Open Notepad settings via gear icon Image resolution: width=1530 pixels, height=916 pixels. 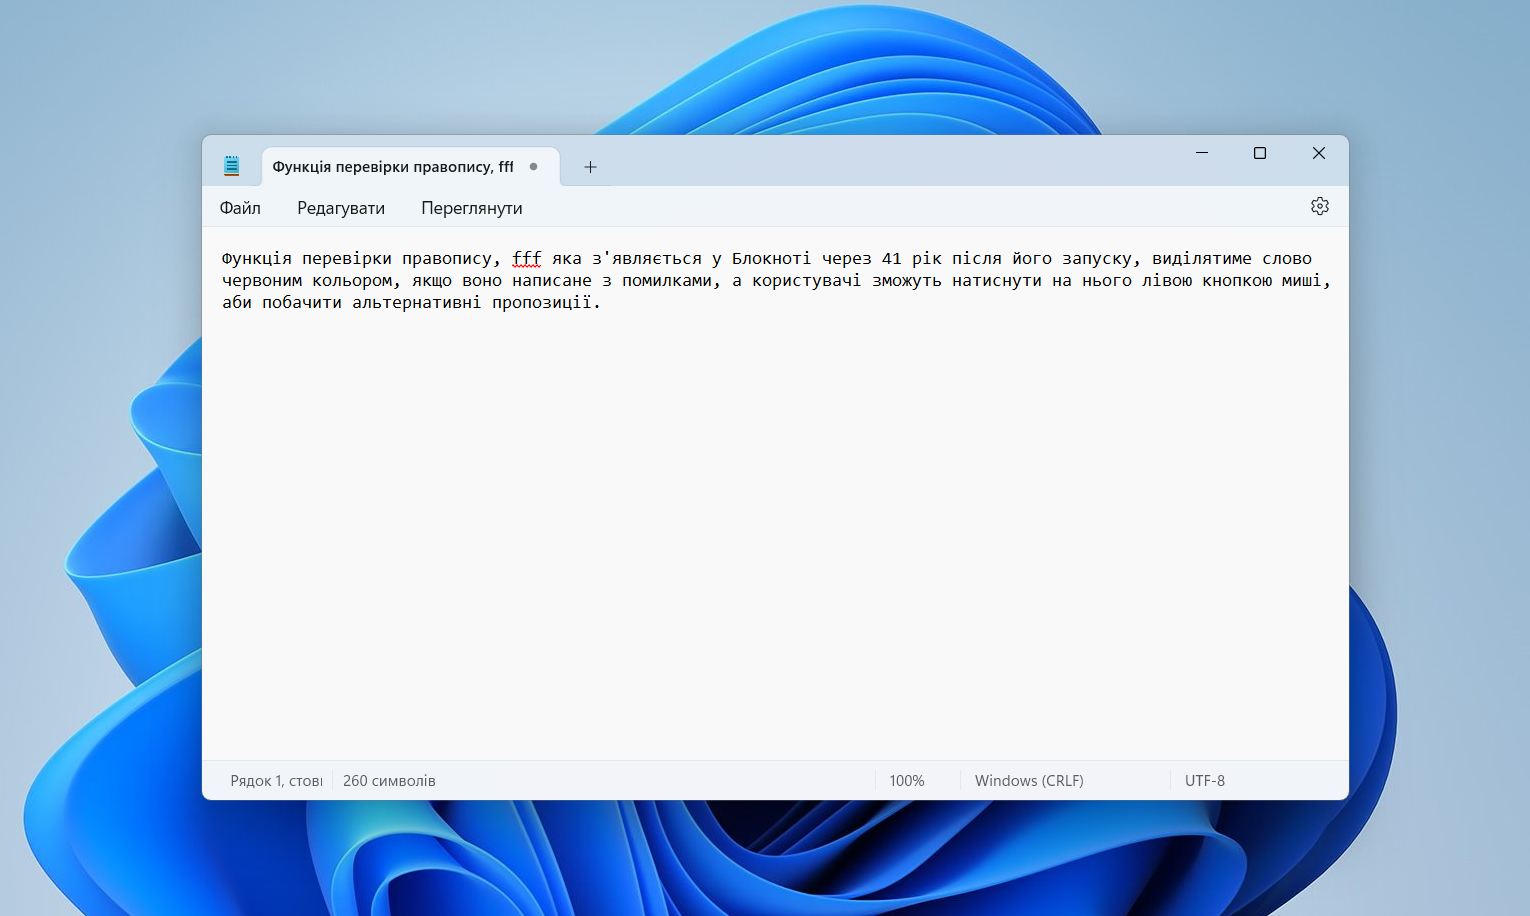pyautogui.click(x=1319, y=206)
